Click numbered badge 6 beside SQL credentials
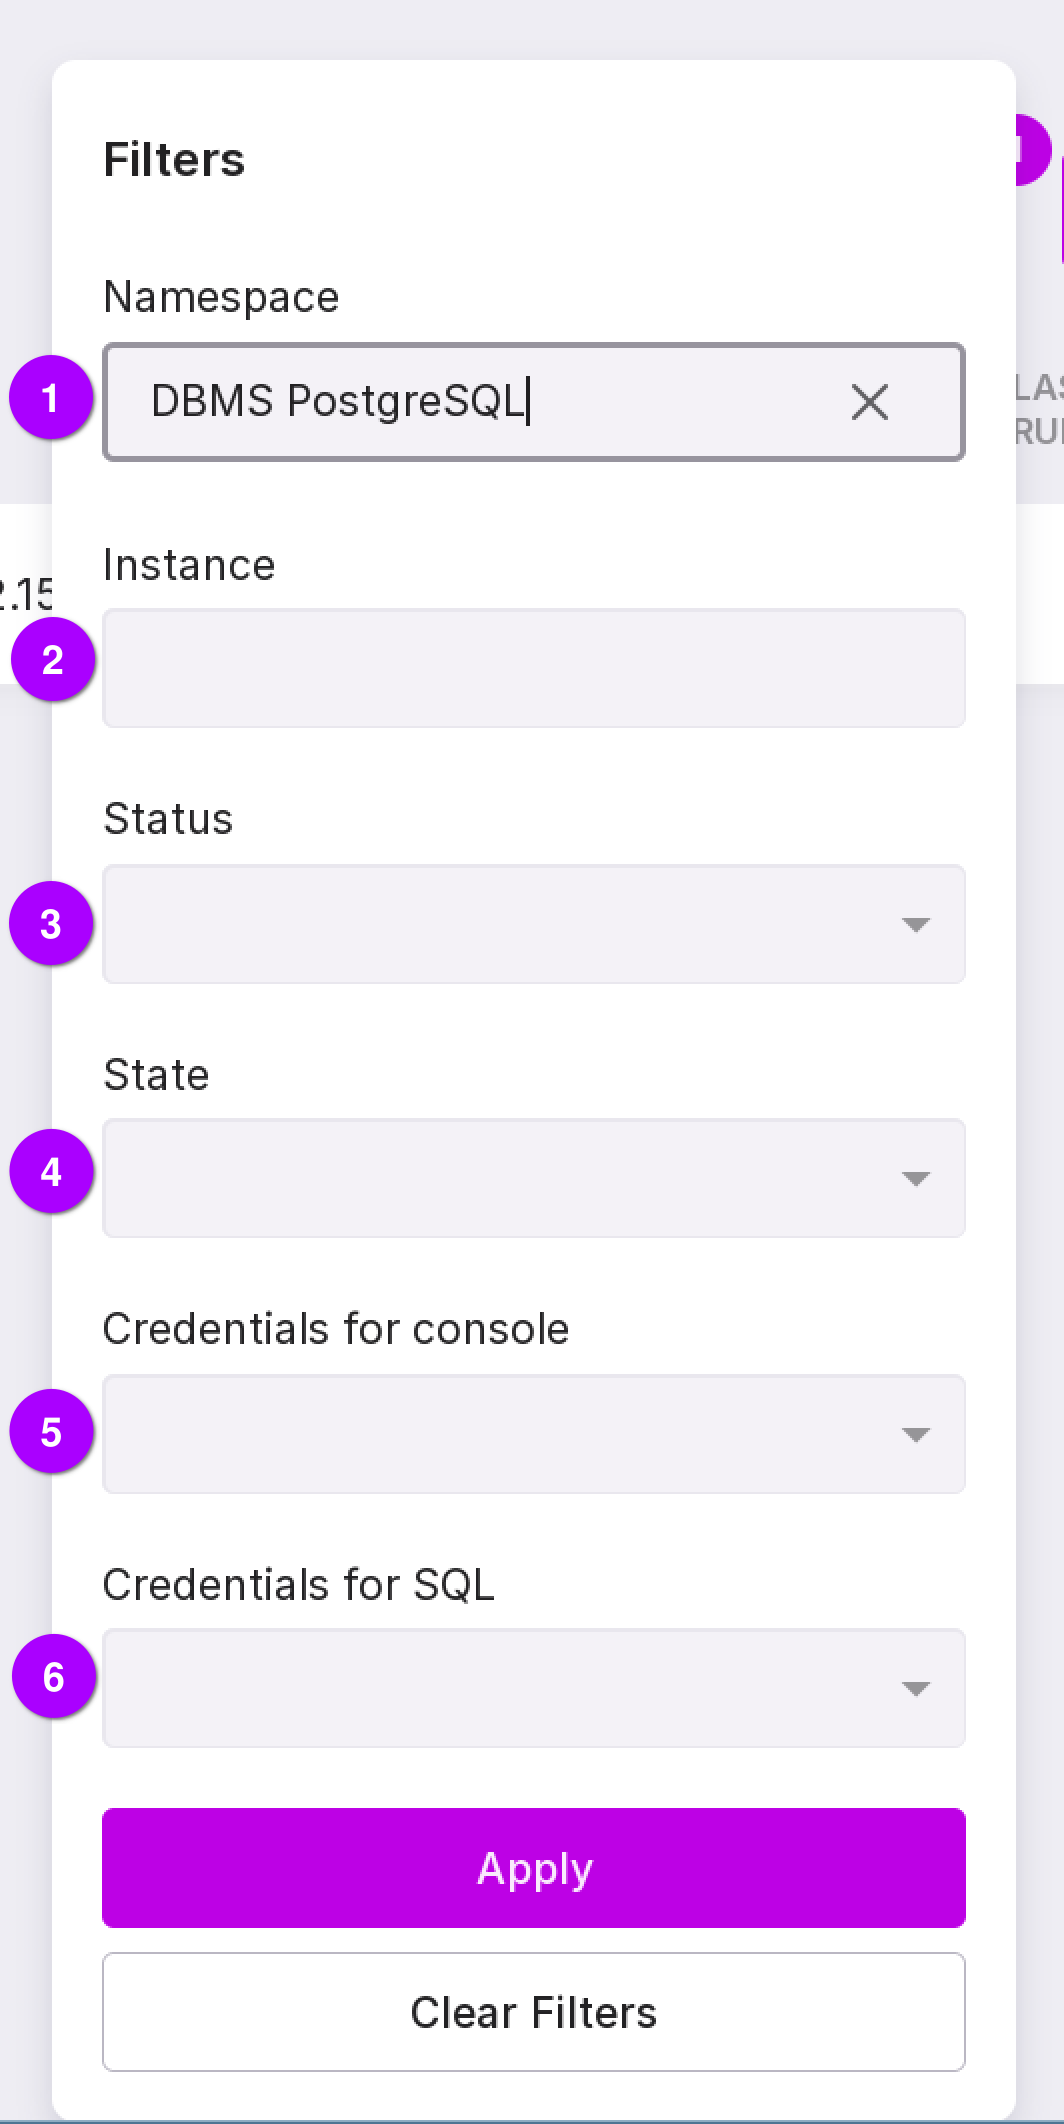Image resolution: width=1064 pixels, height=2124 pixels. 54,1677
